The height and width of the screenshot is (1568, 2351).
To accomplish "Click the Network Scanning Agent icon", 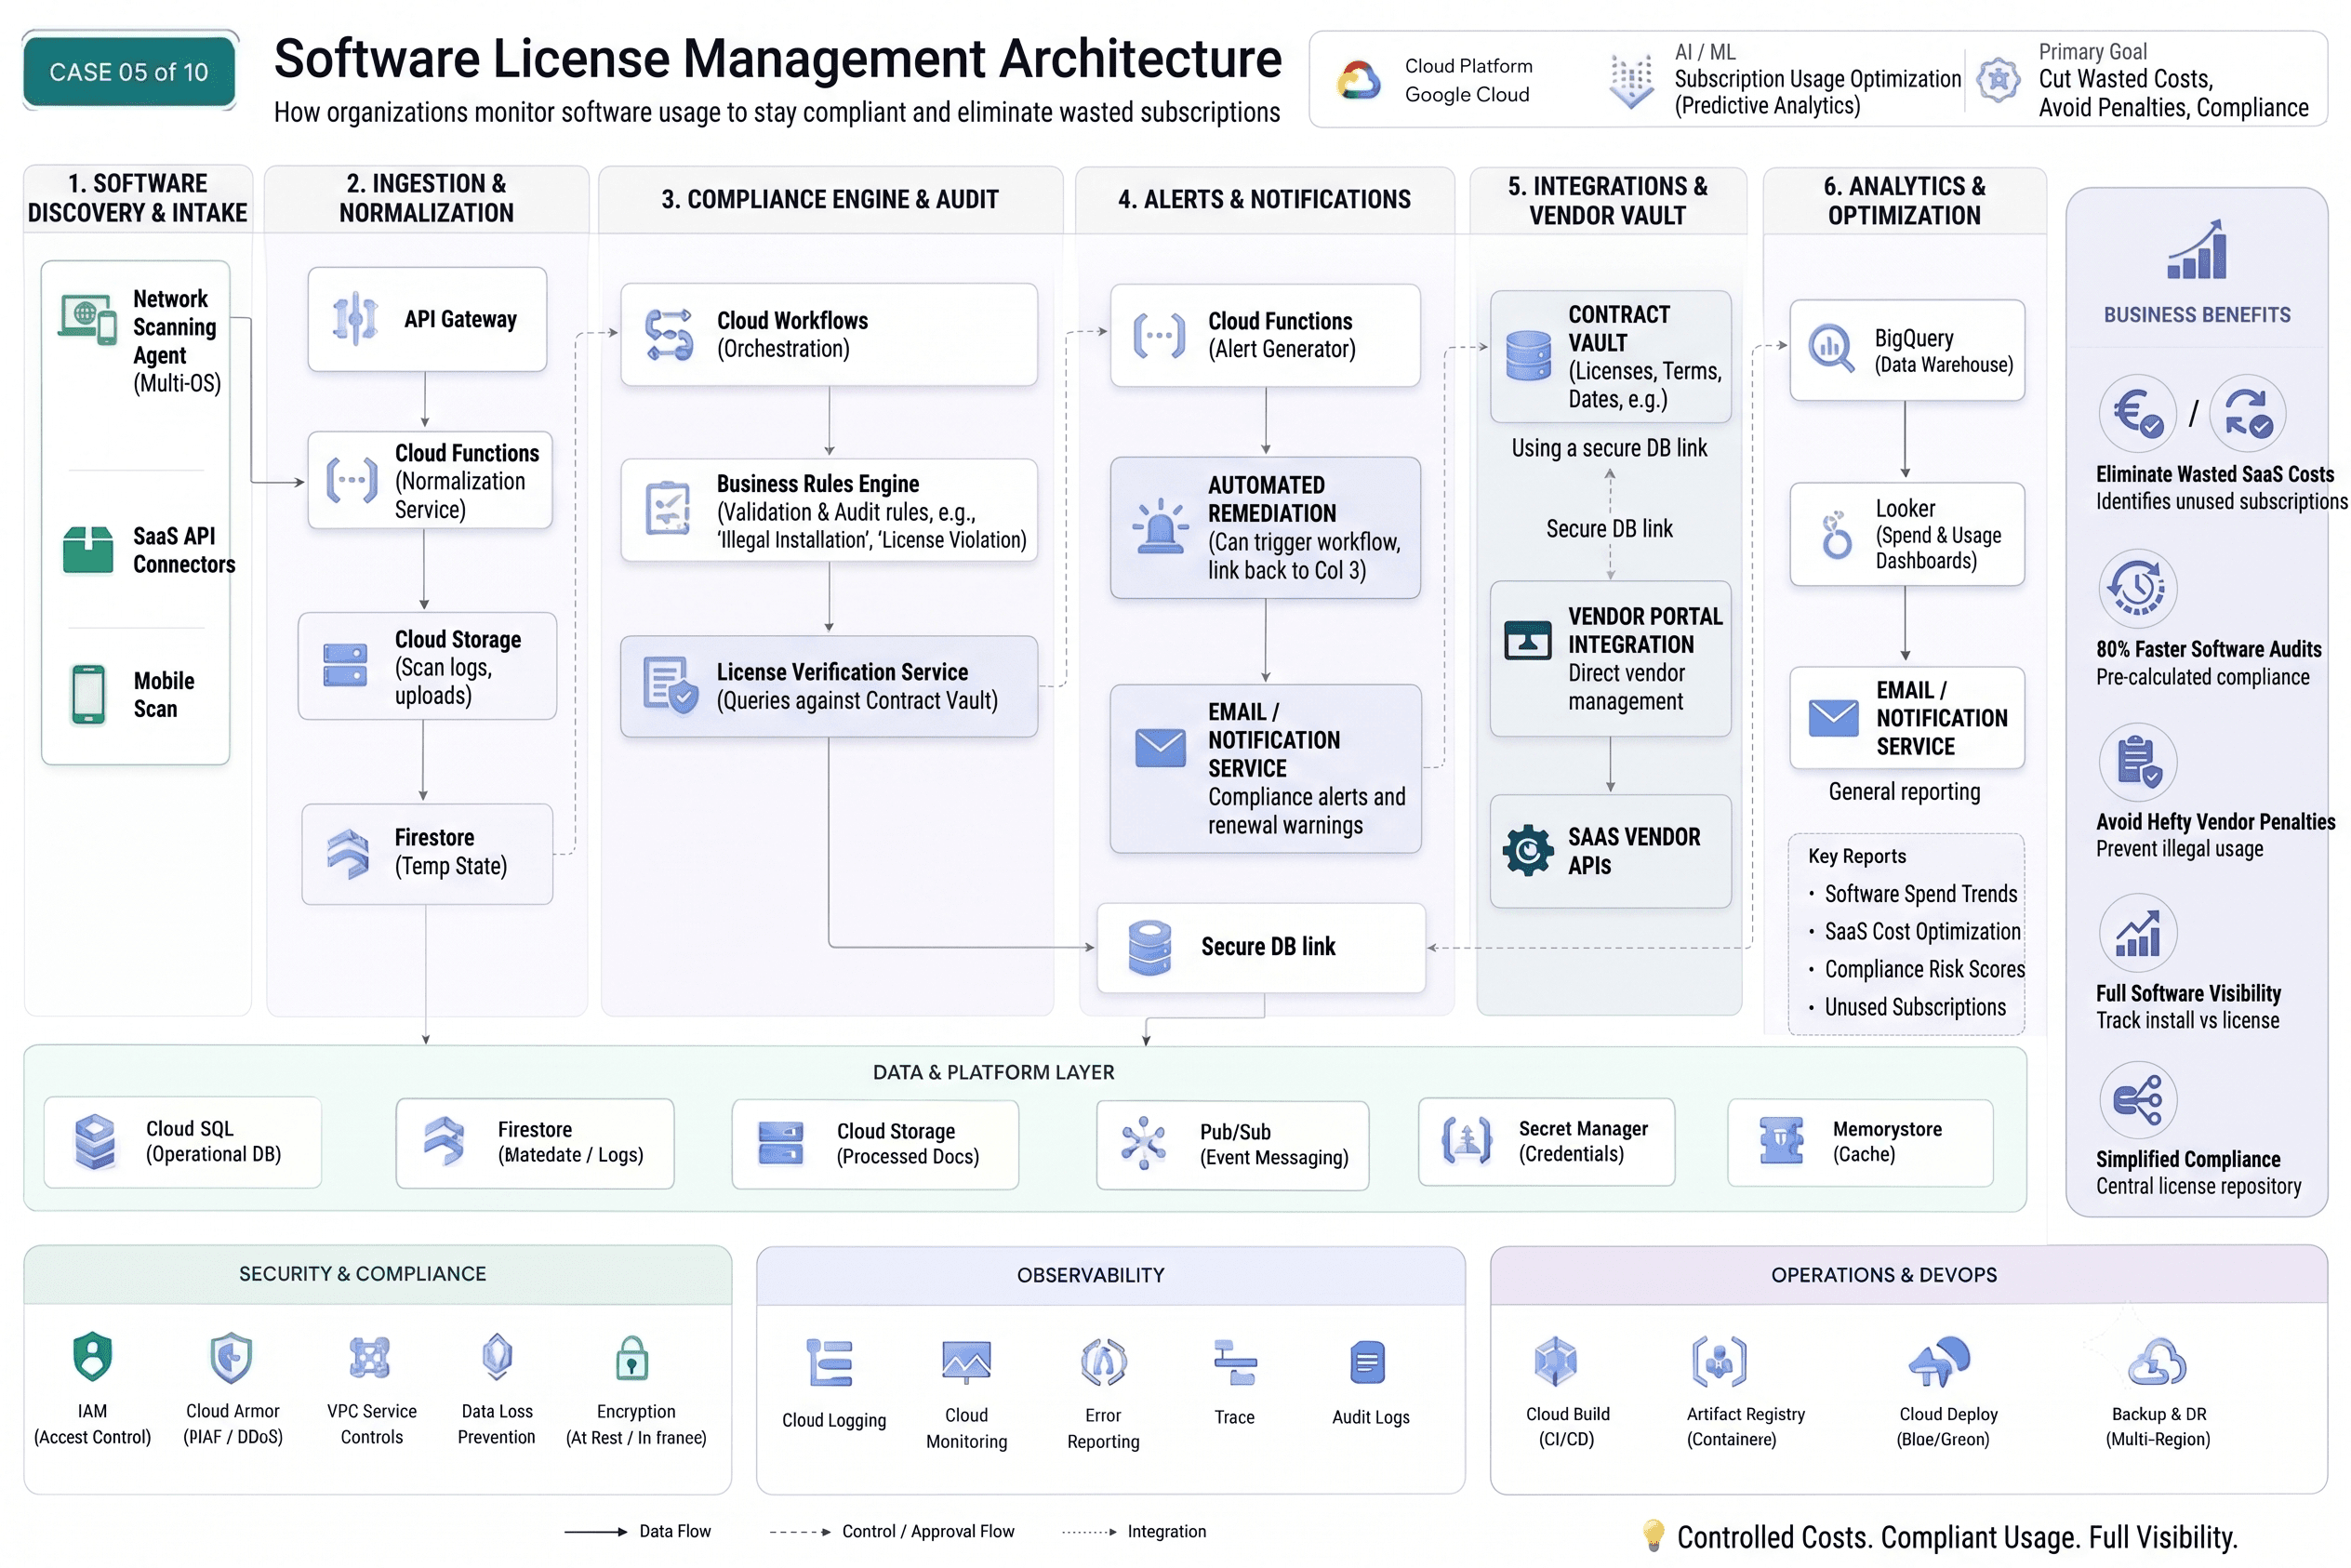I will tap(87, 319).
